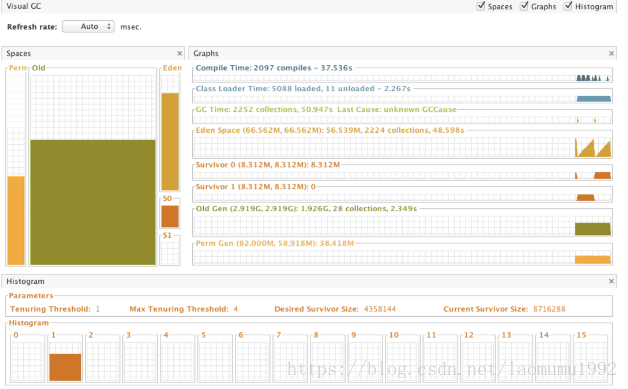
Task: Click the Eden Space sawtooth graph
Action: point(592,148)
